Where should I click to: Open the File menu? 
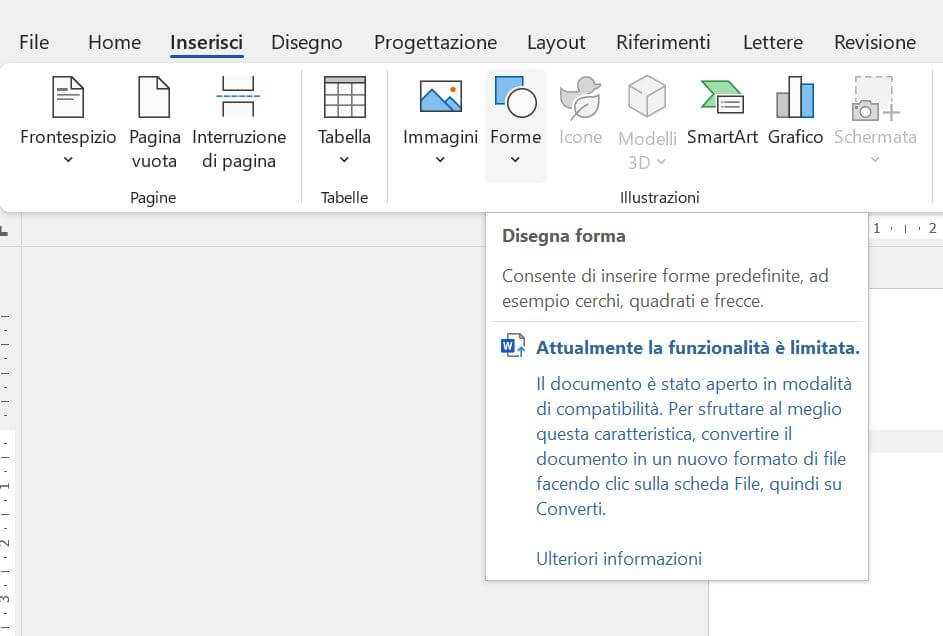(34, 42)
